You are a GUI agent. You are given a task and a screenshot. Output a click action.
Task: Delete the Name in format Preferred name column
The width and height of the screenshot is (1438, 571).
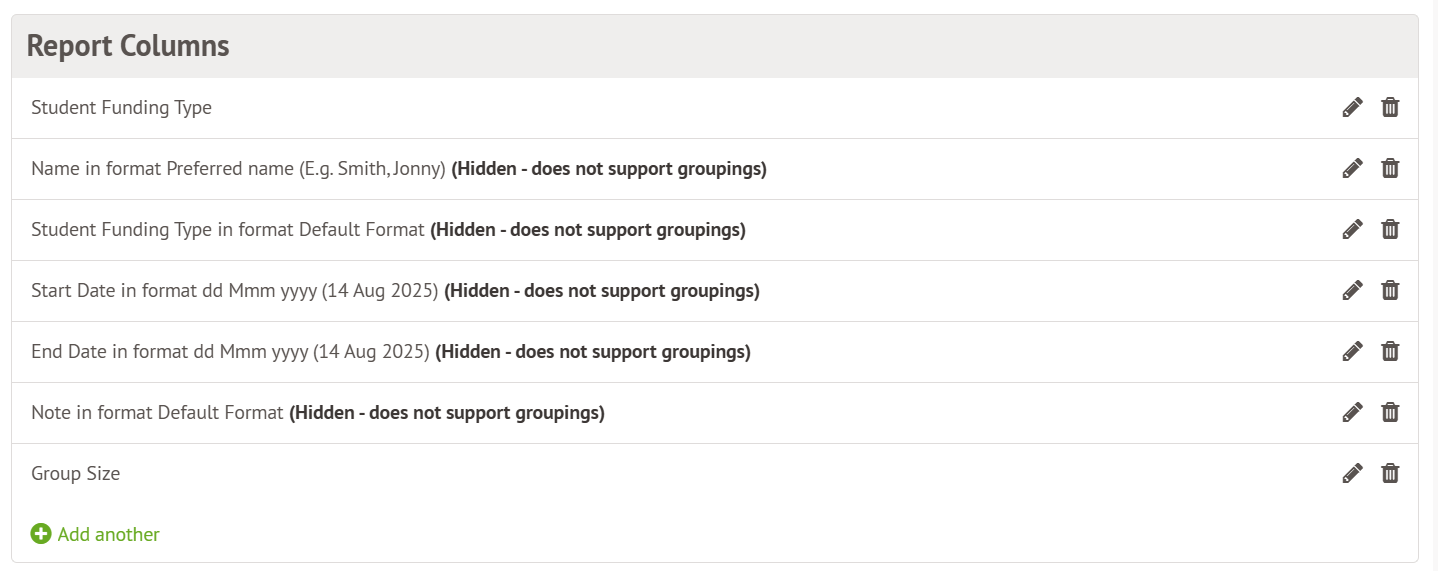point(1390,169)
